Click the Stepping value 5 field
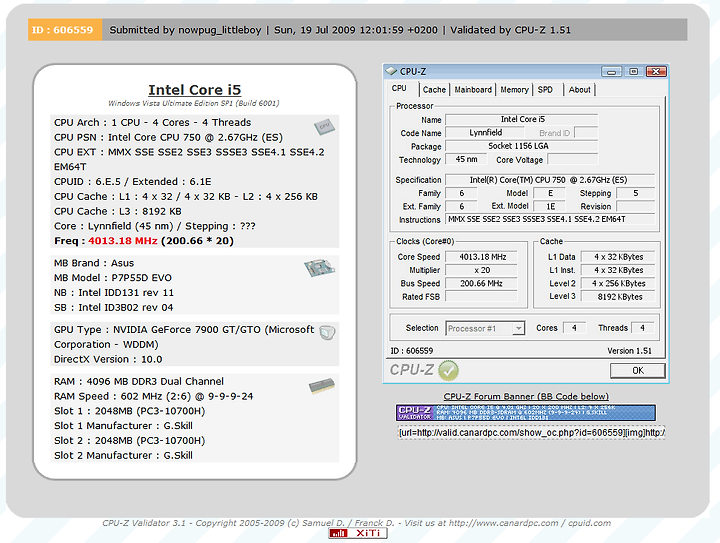This screenshot has width=720, height=543. pyautogui.click(x=636, y=193)
